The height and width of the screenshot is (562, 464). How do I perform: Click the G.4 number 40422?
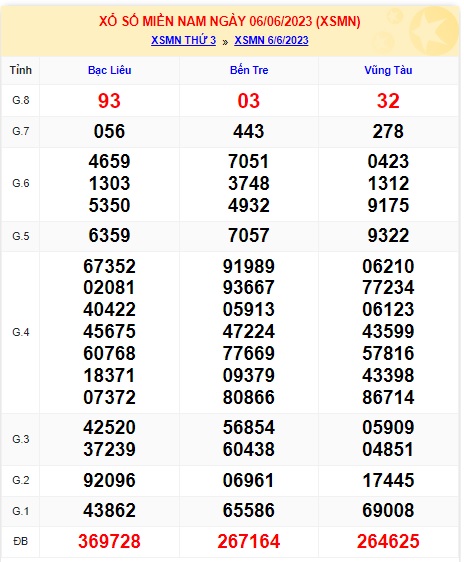click(109, 310)
